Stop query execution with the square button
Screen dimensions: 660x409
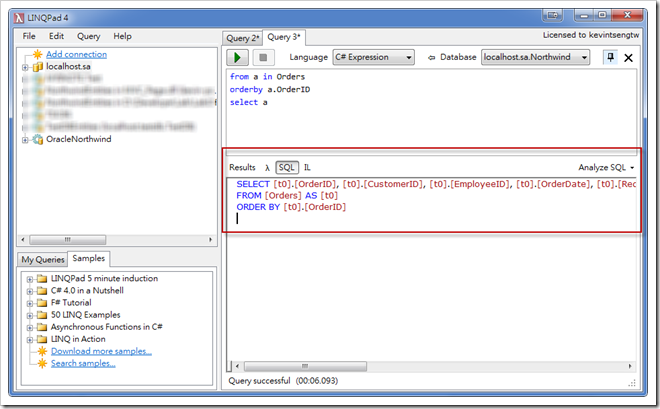(263, 57)
